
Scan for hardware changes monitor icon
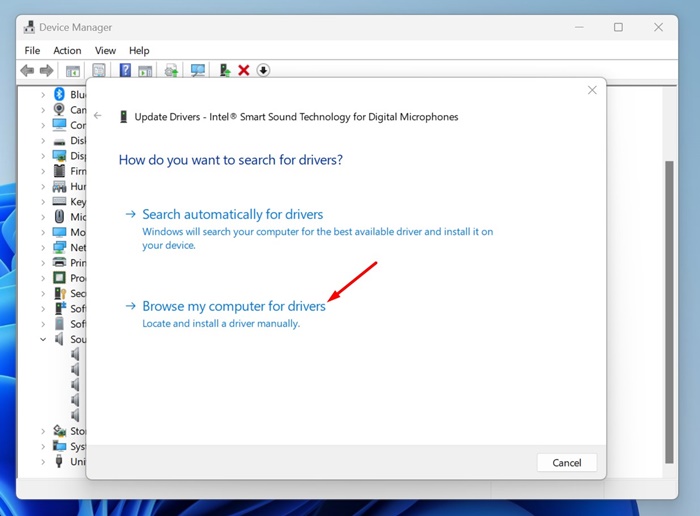click(x=198, y=70)
